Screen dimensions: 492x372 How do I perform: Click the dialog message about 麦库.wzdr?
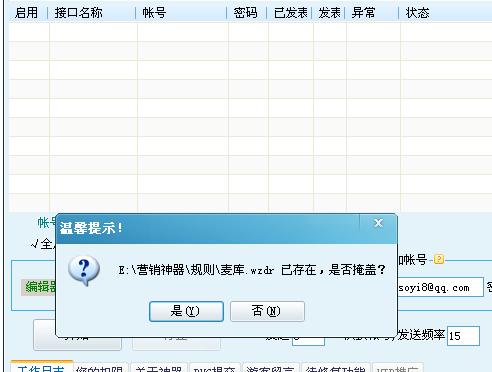tap(252, 270)
